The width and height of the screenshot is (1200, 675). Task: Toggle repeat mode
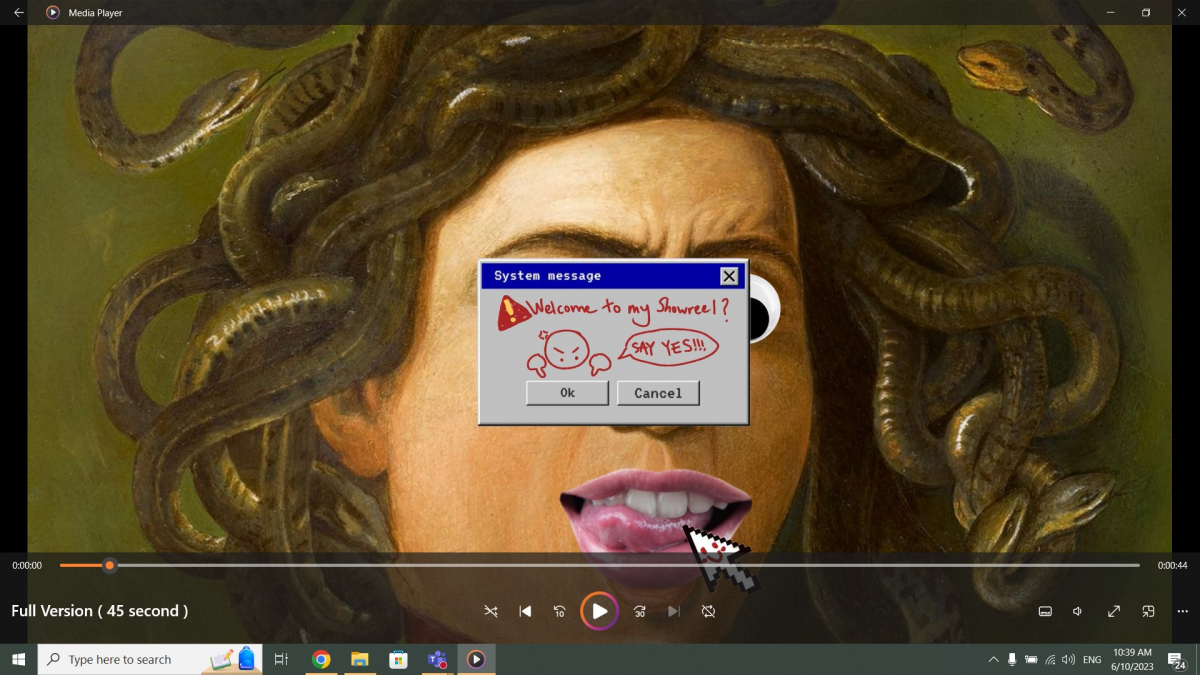point(708,611)
